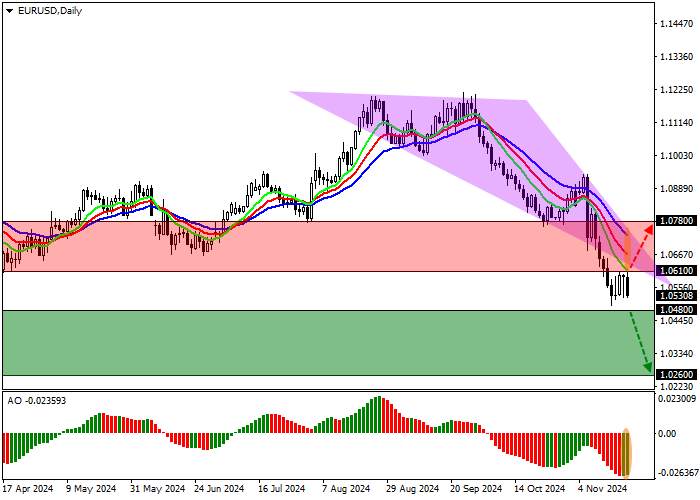The width and height of the screenshot is (700, 500).
Task: Click the AO -0.023593 indicator label
Action: click(x=37, y=401)
